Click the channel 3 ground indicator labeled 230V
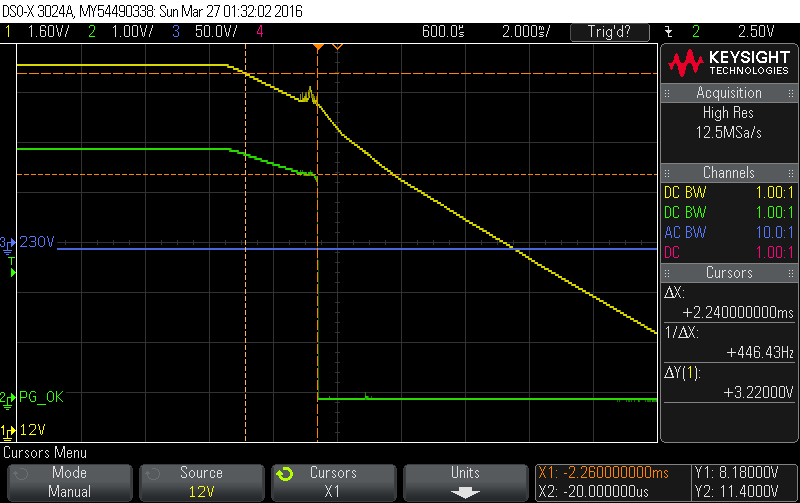Screen dimensions: 800x503 pyautogui.click(x=28, y=242)
